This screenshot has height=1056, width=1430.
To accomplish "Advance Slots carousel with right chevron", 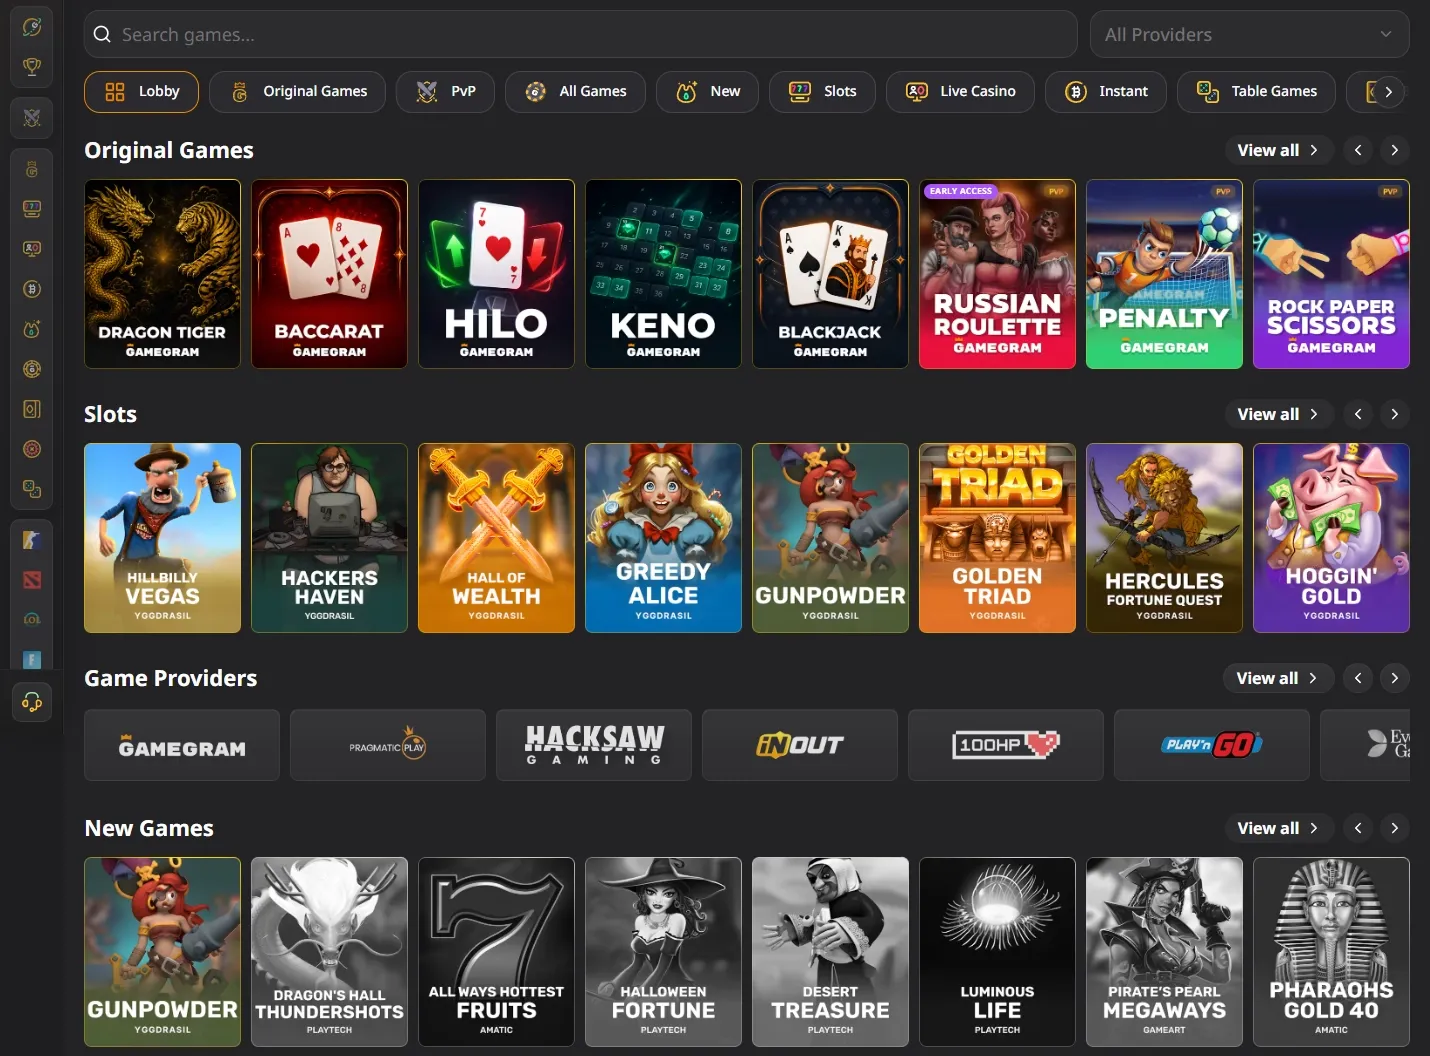I will (x=1395, y=414).
